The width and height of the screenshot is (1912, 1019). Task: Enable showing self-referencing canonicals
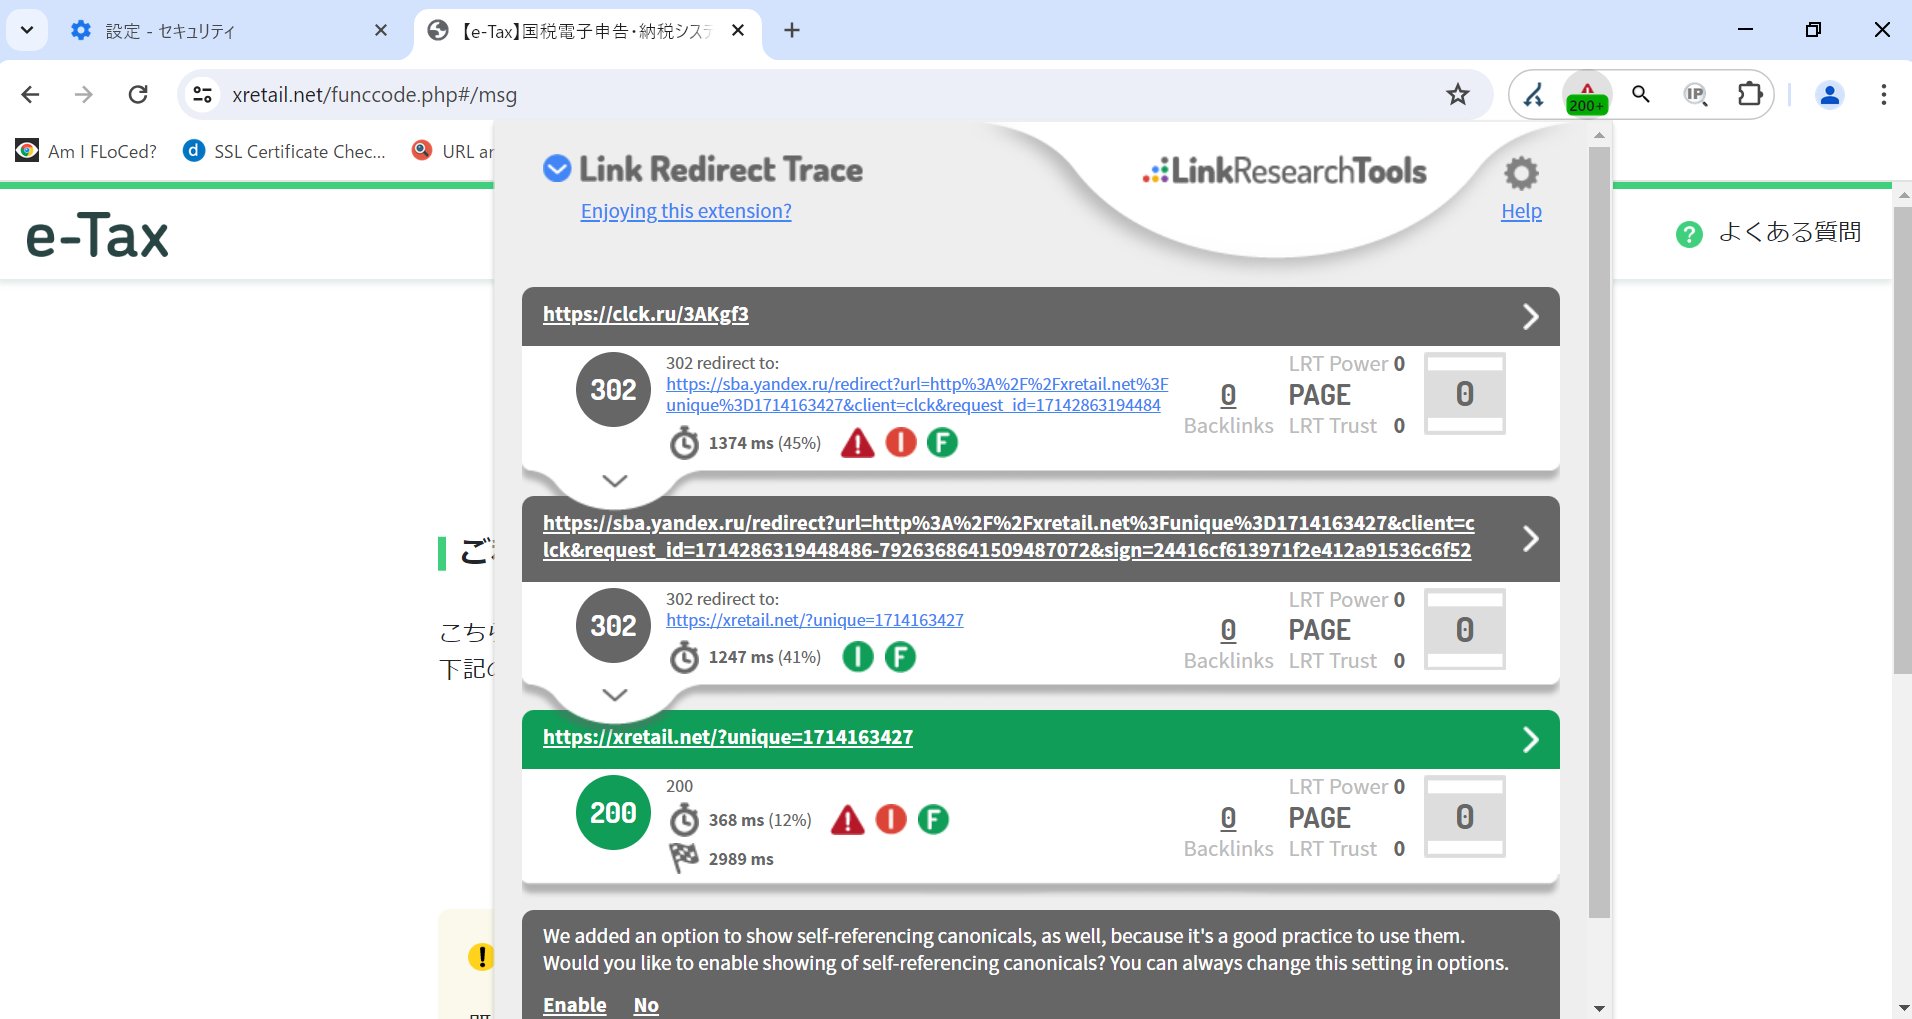[575, 1004]
